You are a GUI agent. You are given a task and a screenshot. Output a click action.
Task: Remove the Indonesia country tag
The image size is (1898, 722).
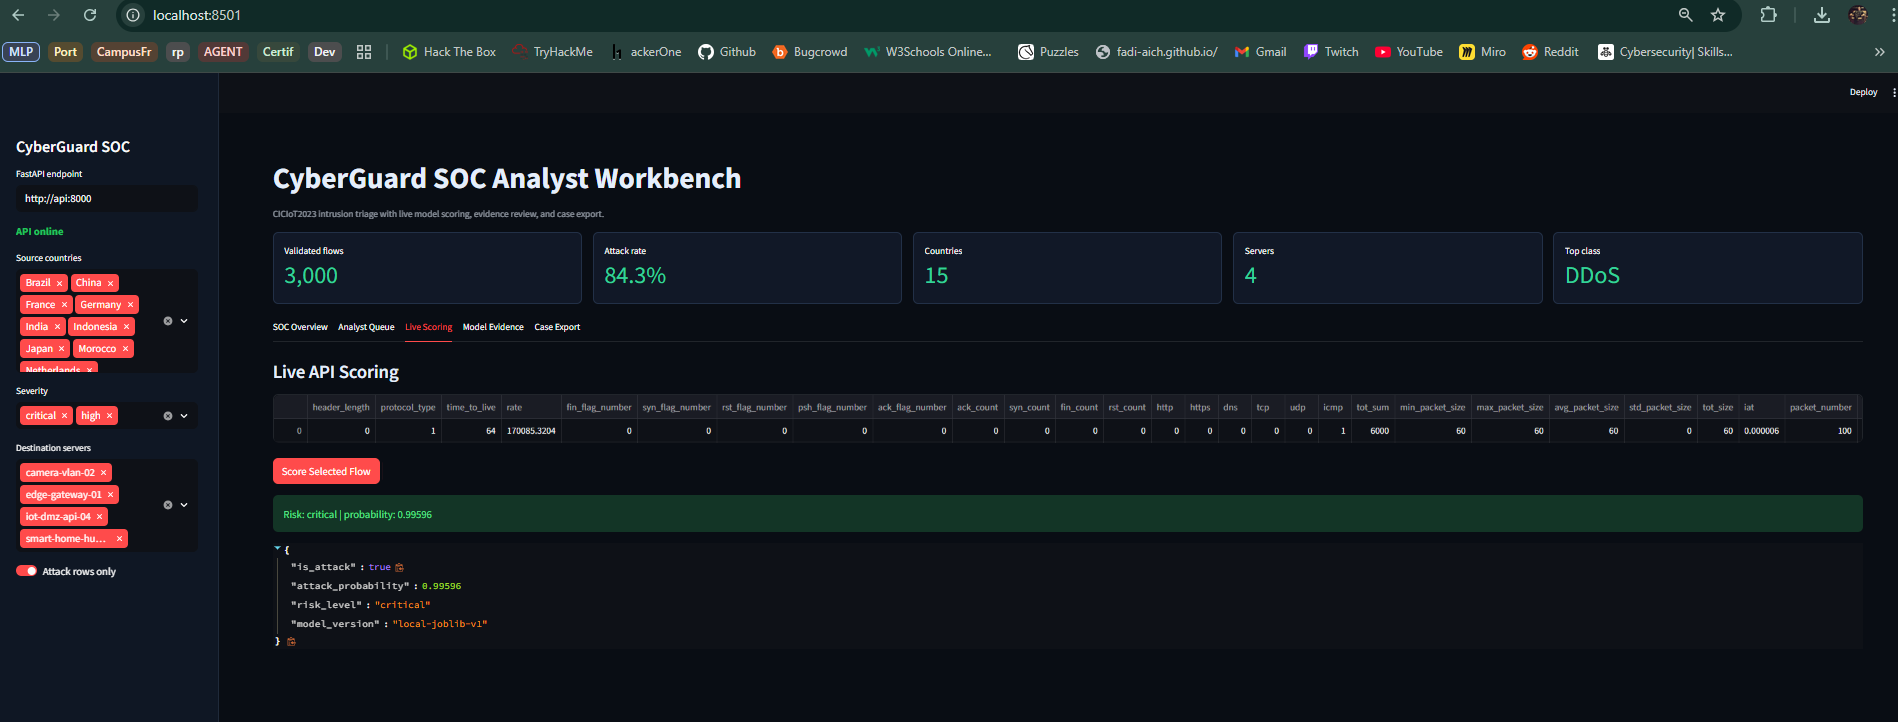point(126,327)
